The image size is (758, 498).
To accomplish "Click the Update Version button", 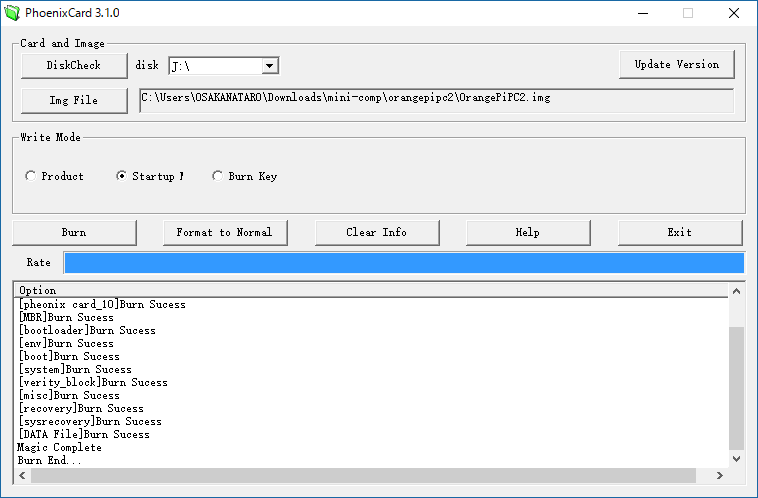I will click(x=677, y=64).
